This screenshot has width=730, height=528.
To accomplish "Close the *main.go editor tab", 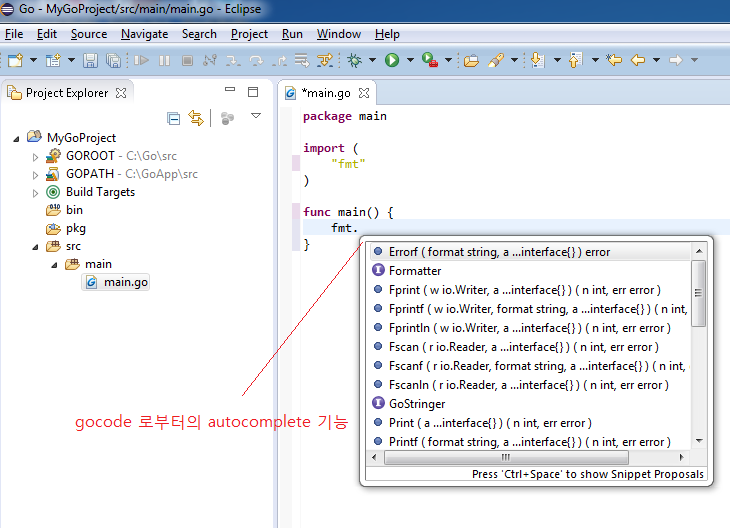I will (x=364, y=93).
